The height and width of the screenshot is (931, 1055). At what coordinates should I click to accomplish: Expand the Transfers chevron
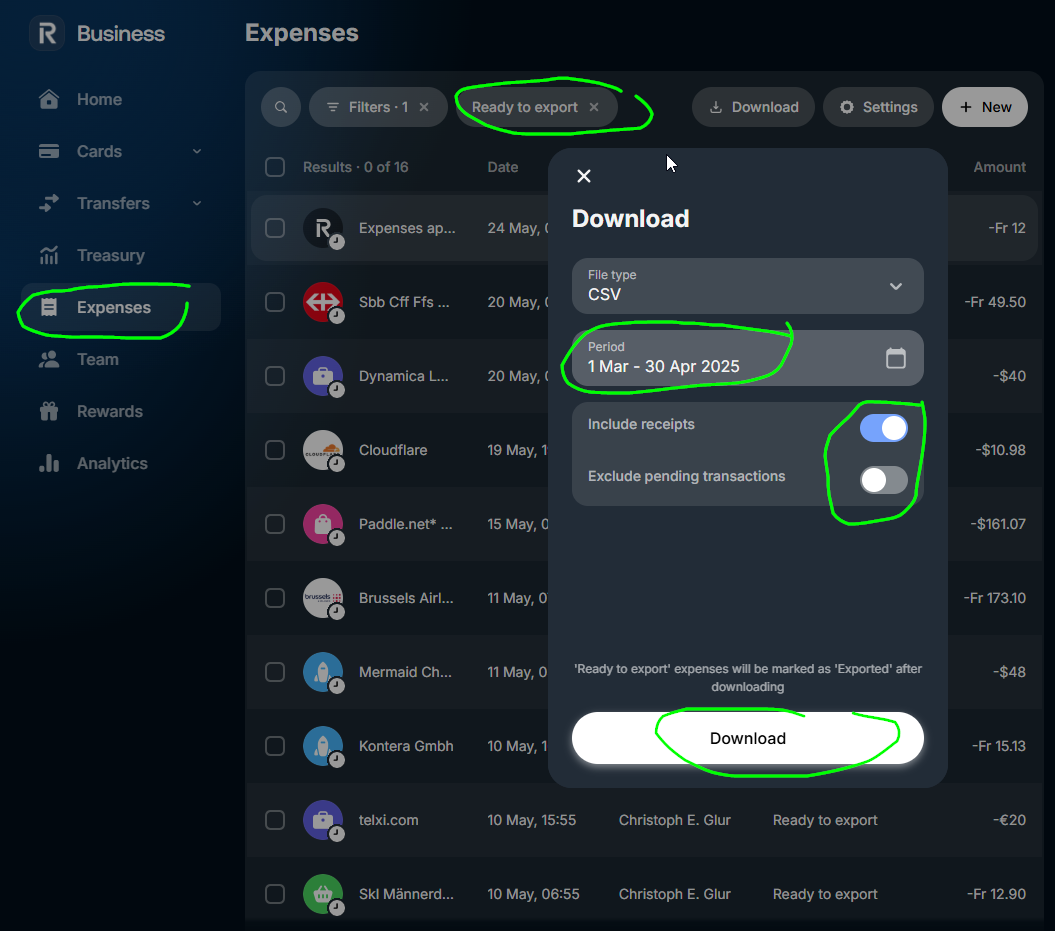(x=197, y=203)
